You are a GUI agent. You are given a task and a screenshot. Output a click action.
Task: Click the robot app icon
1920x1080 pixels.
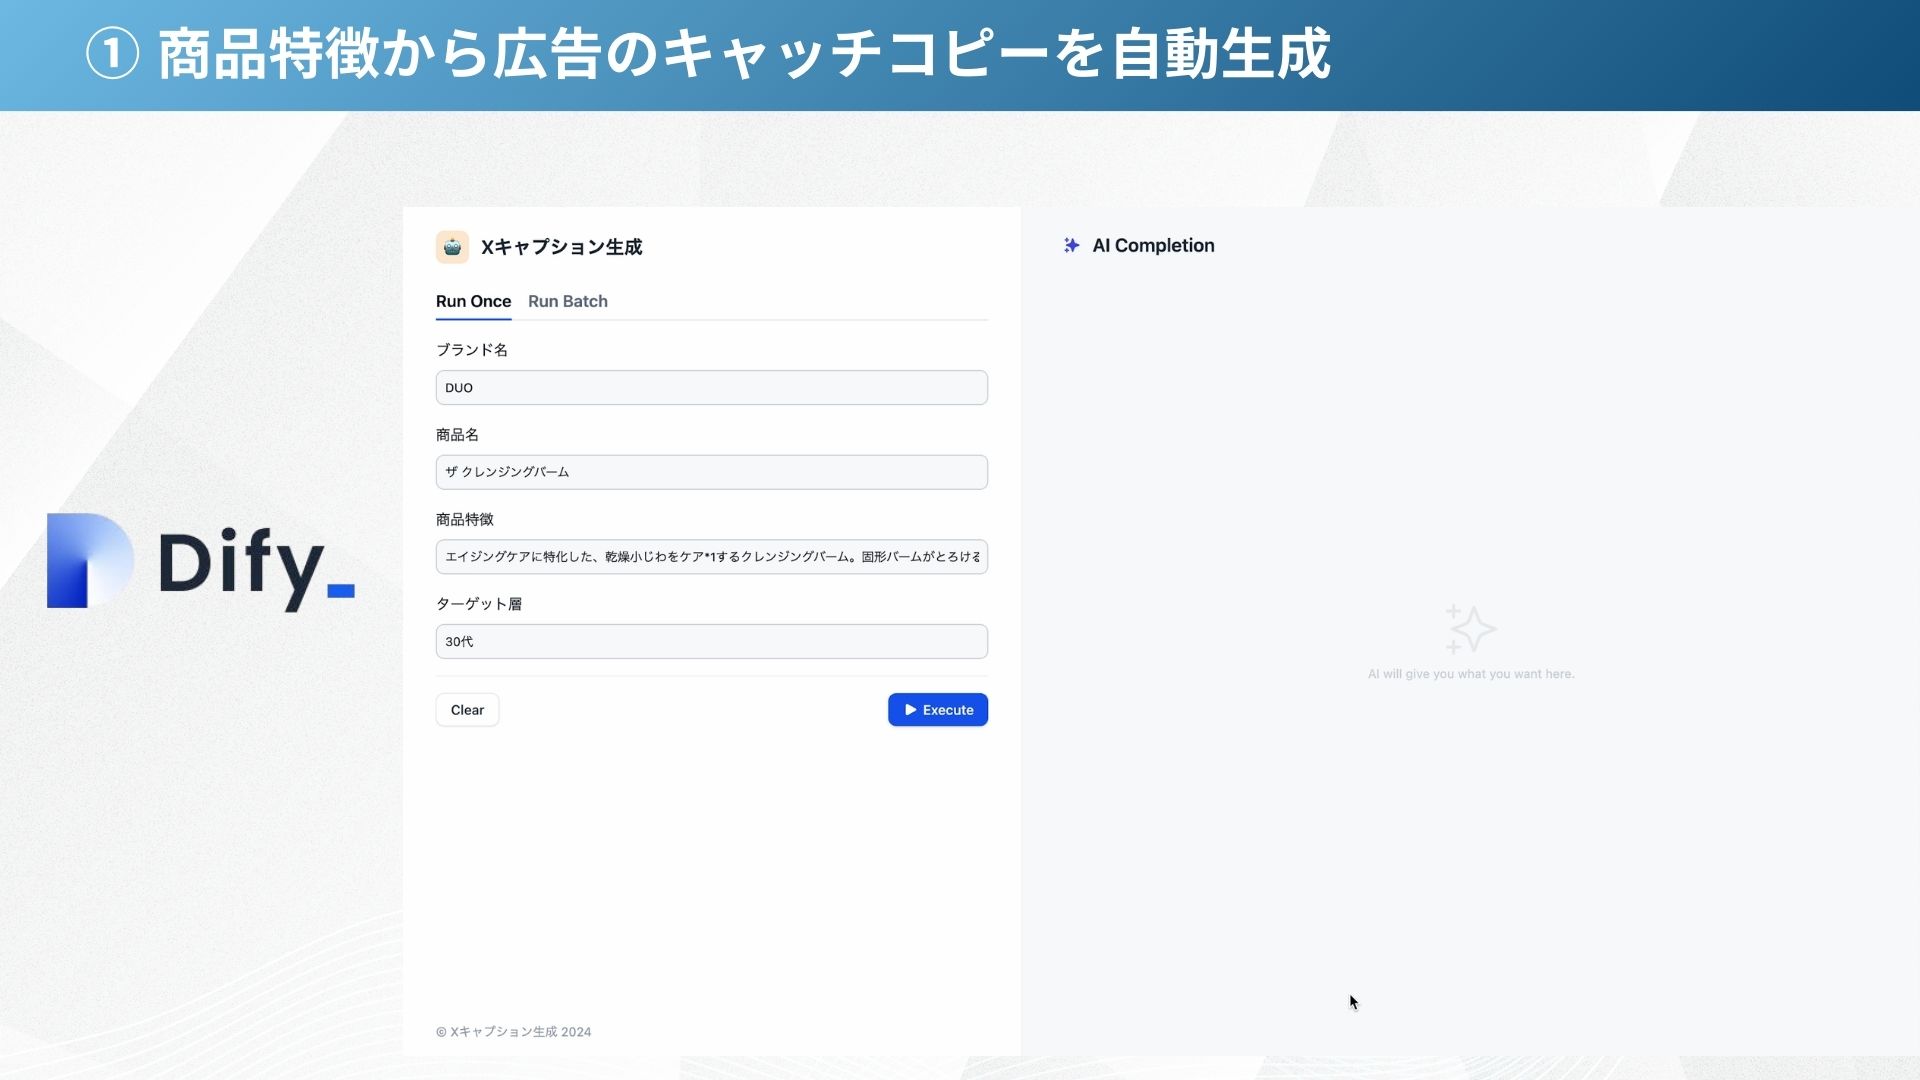click(452, 247)
